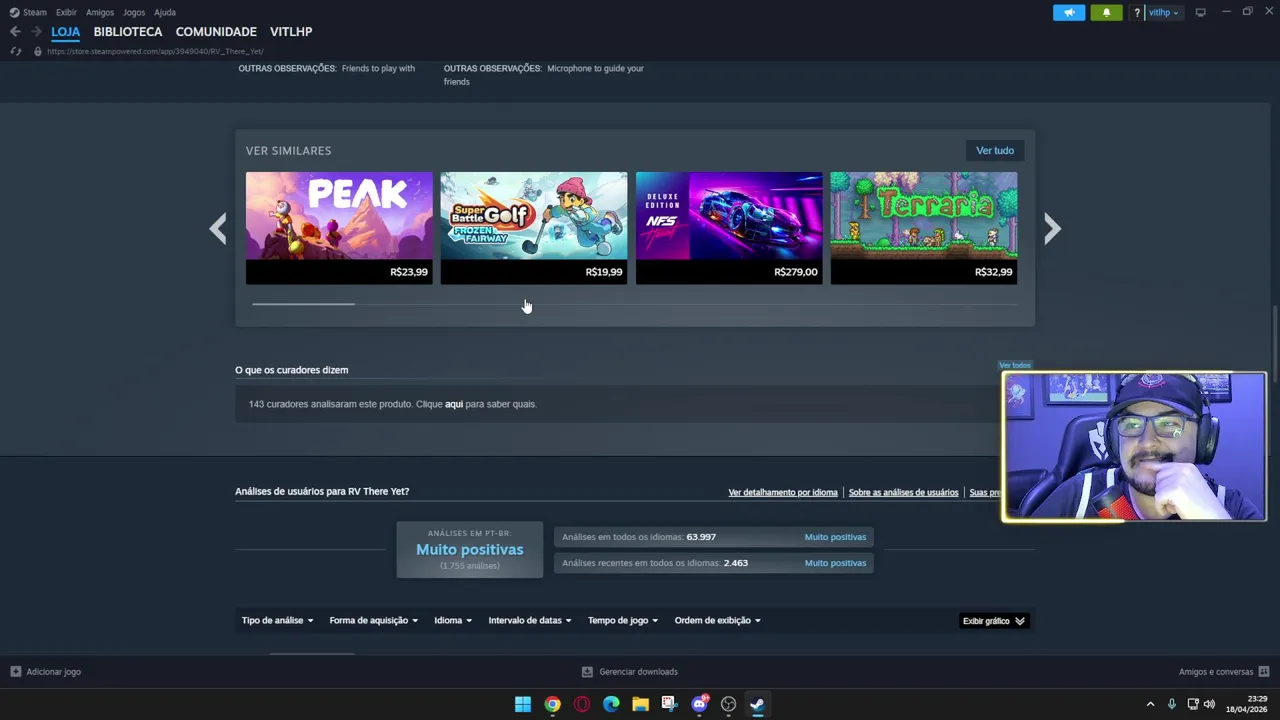Open the Jogos menu

[x=134, y=12]
